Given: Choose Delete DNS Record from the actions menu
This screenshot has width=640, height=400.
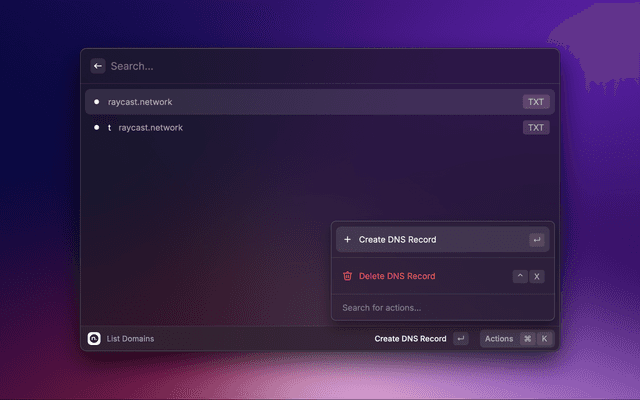Looking at the screenshot, I should (x=397, y=276).
